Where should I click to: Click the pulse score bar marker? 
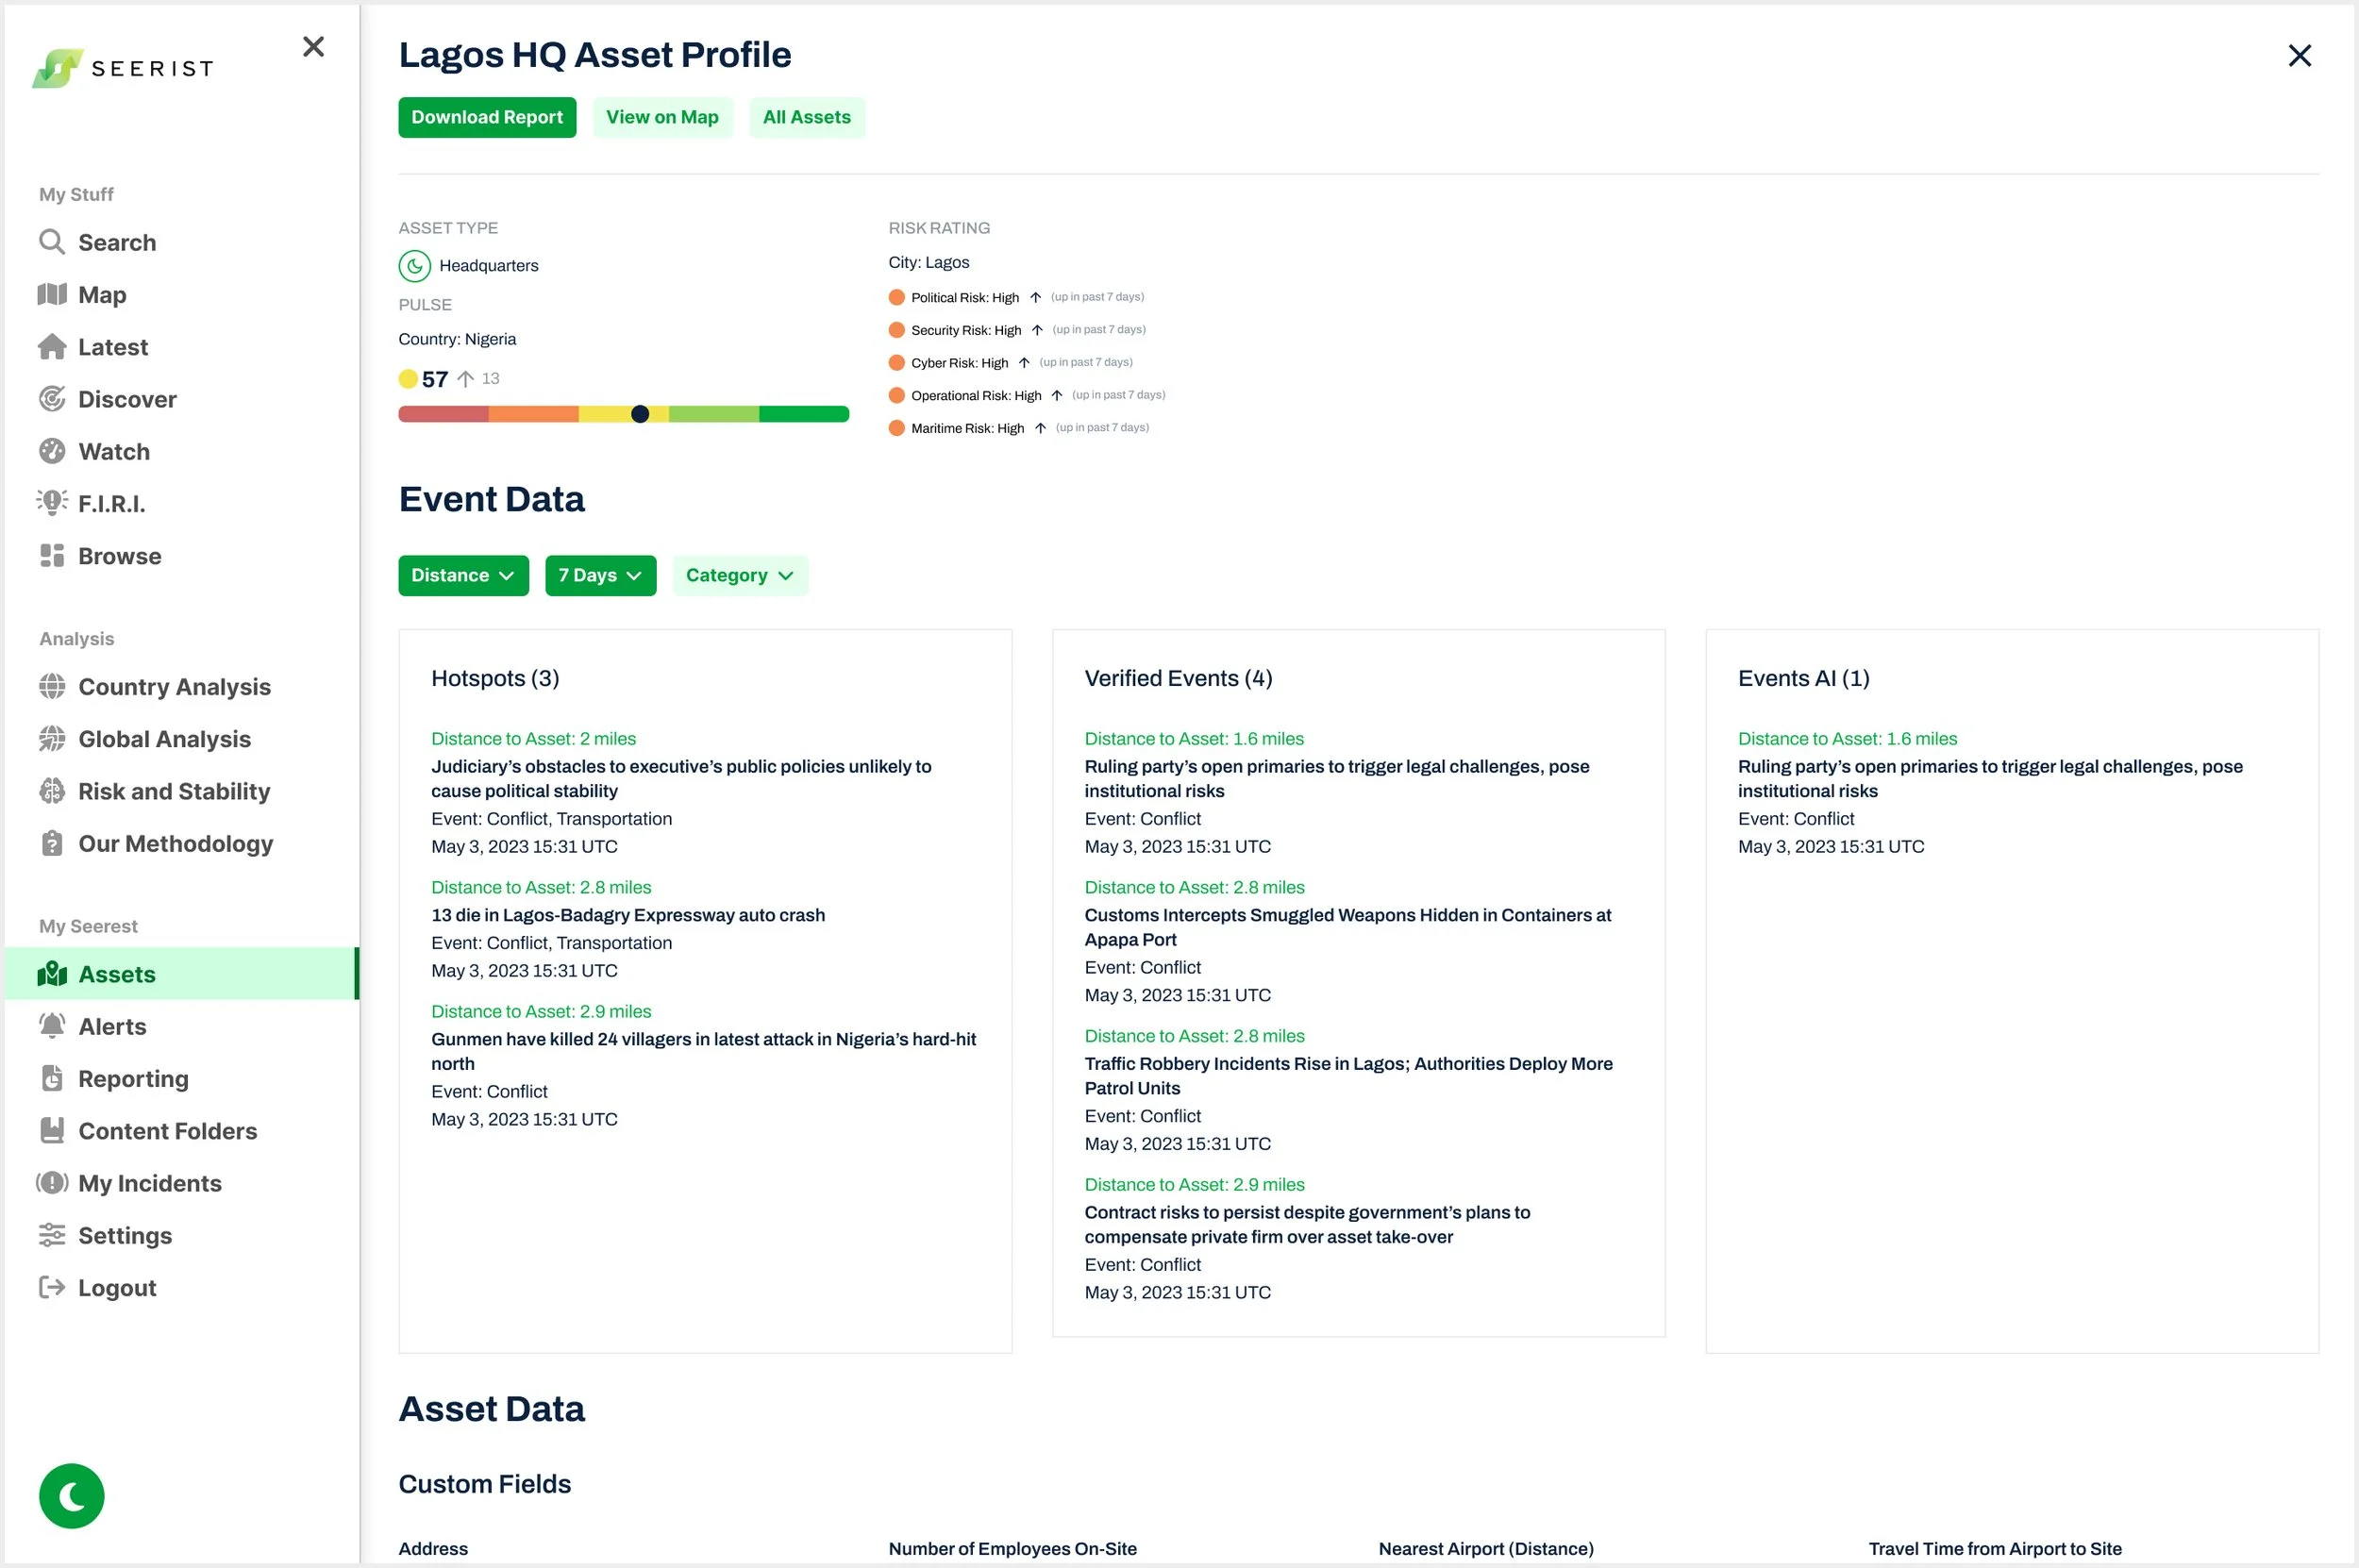point(640,414)
